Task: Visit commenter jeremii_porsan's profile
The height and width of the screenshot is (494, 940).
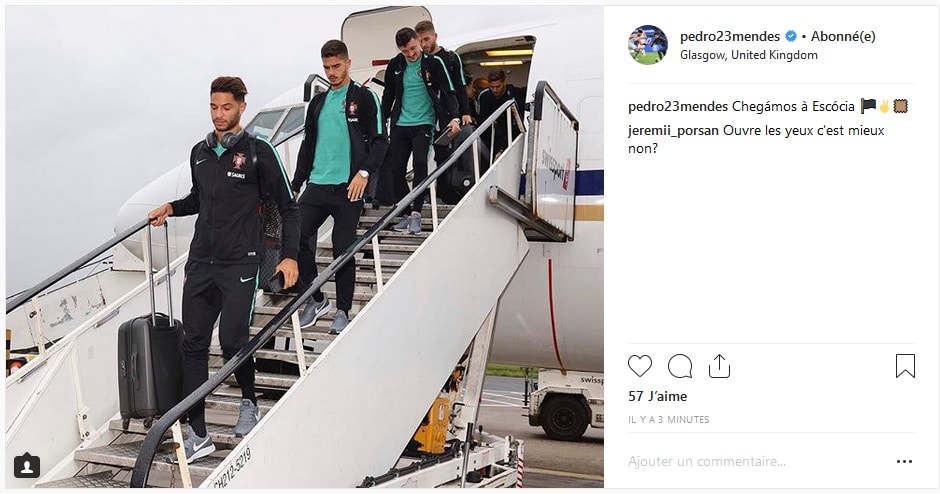Action: (x=673, y=131)
